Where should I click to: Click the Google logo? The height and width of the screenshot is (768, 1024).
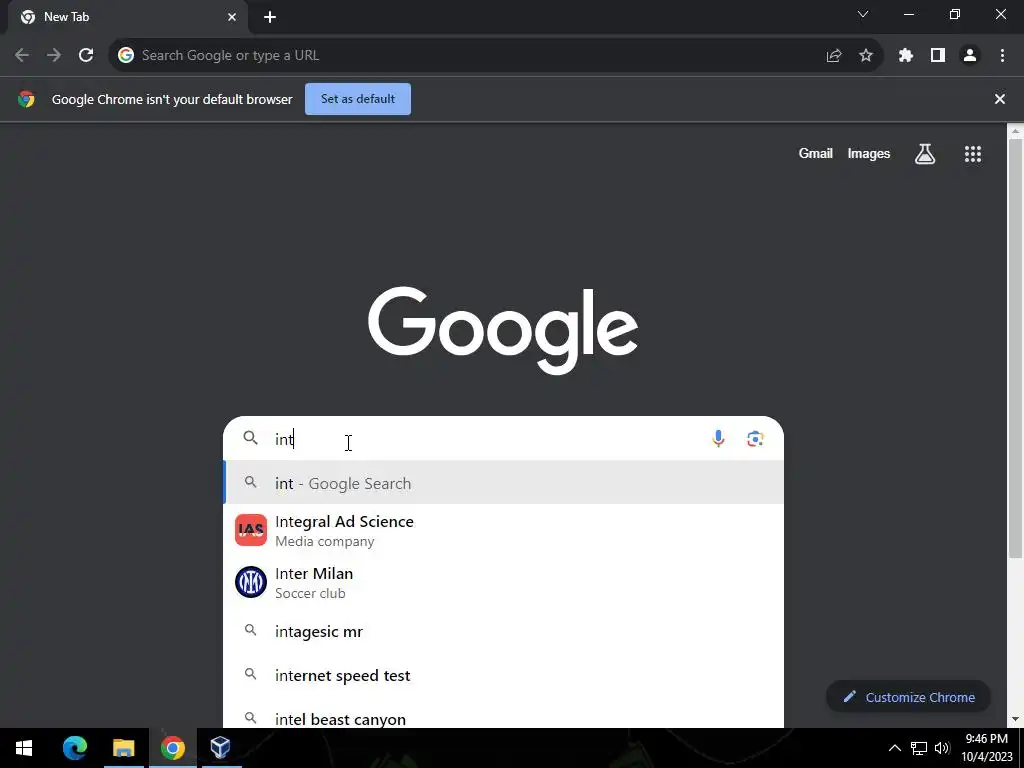coord(503,330)
